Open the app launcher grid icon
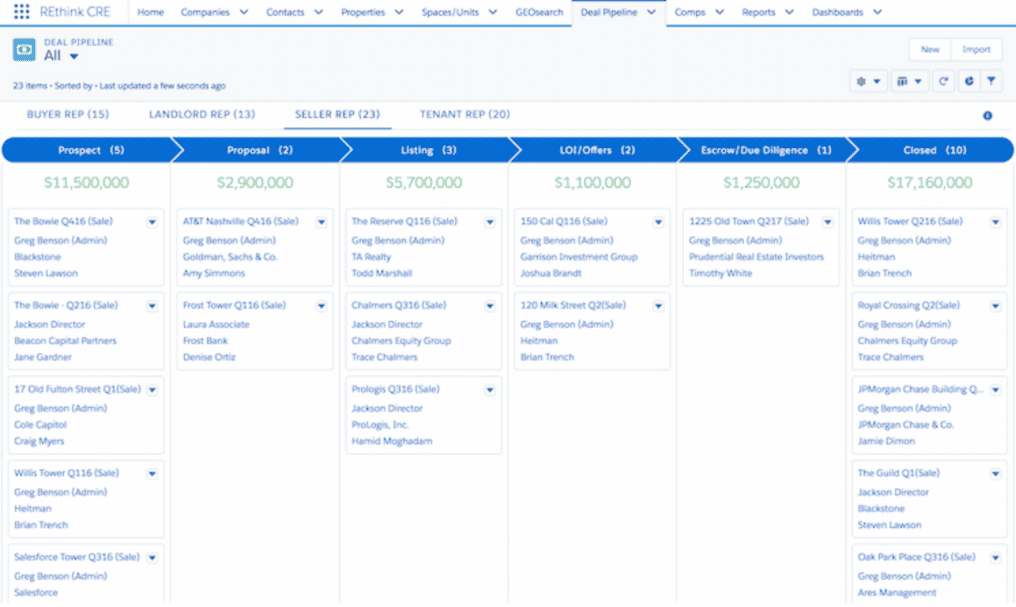This screenshot has height=607, width=1016. (21, 12)
